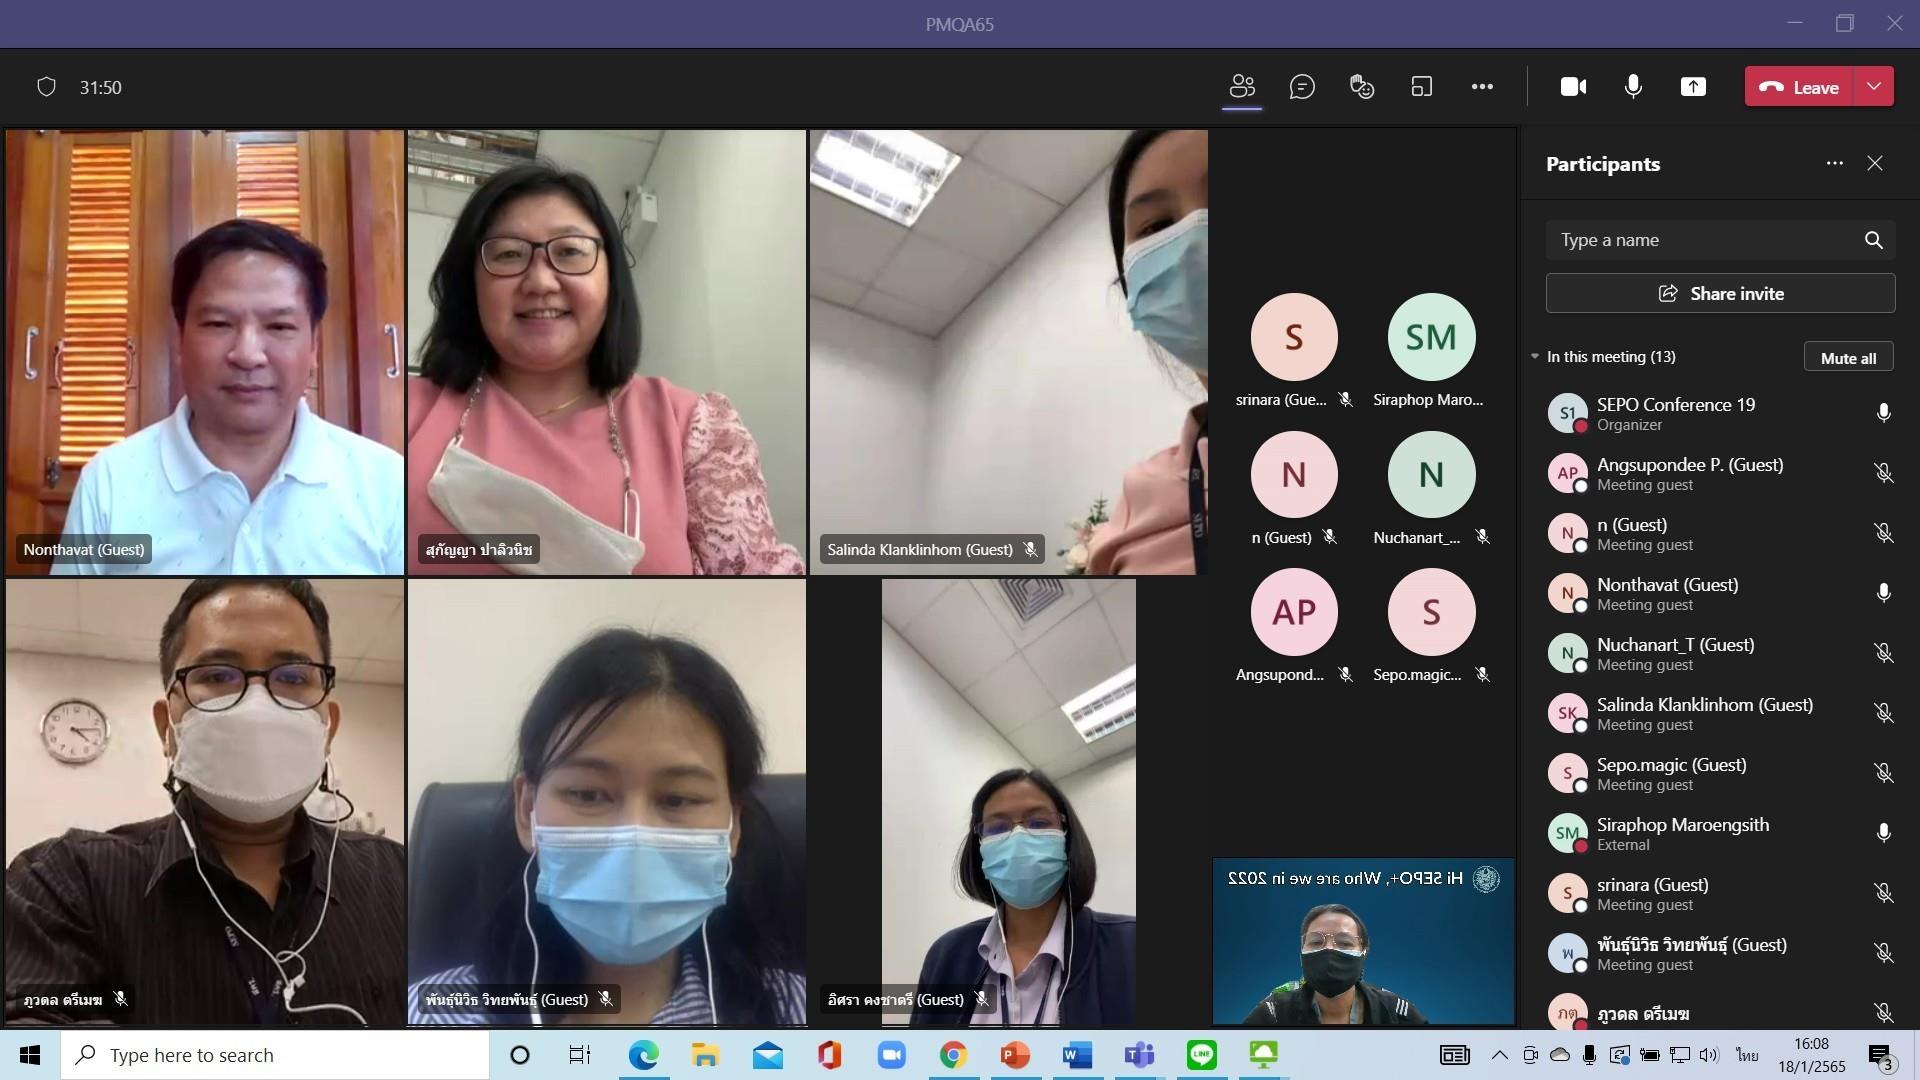The width and height of the screenshot is (1920, 1080).
Task: Open the Leave options dropdown arrow
Action: (1874, 87)
